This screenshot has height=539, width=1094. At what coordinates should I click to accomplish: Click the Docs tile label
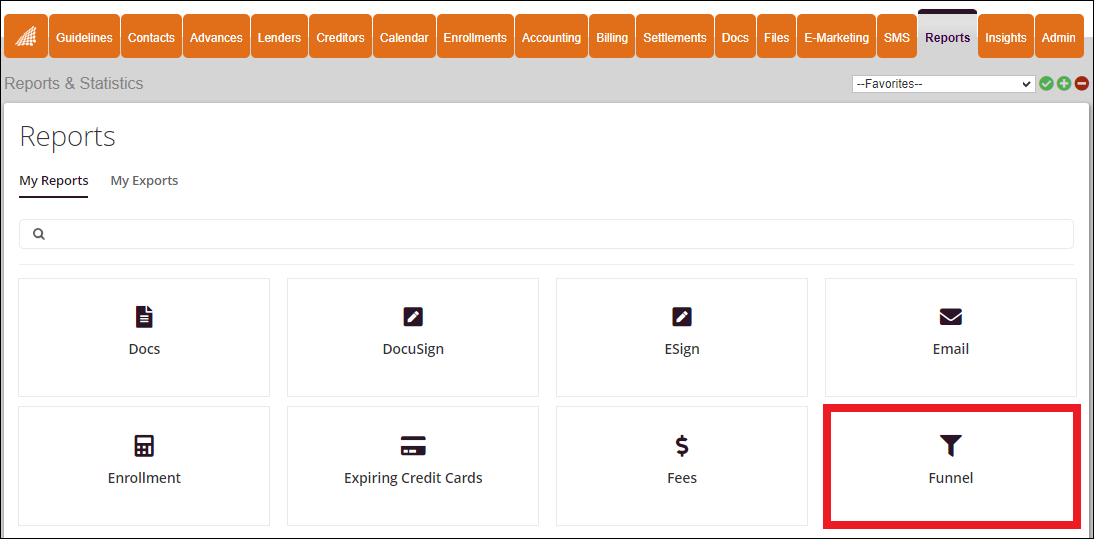pos(144,349)
